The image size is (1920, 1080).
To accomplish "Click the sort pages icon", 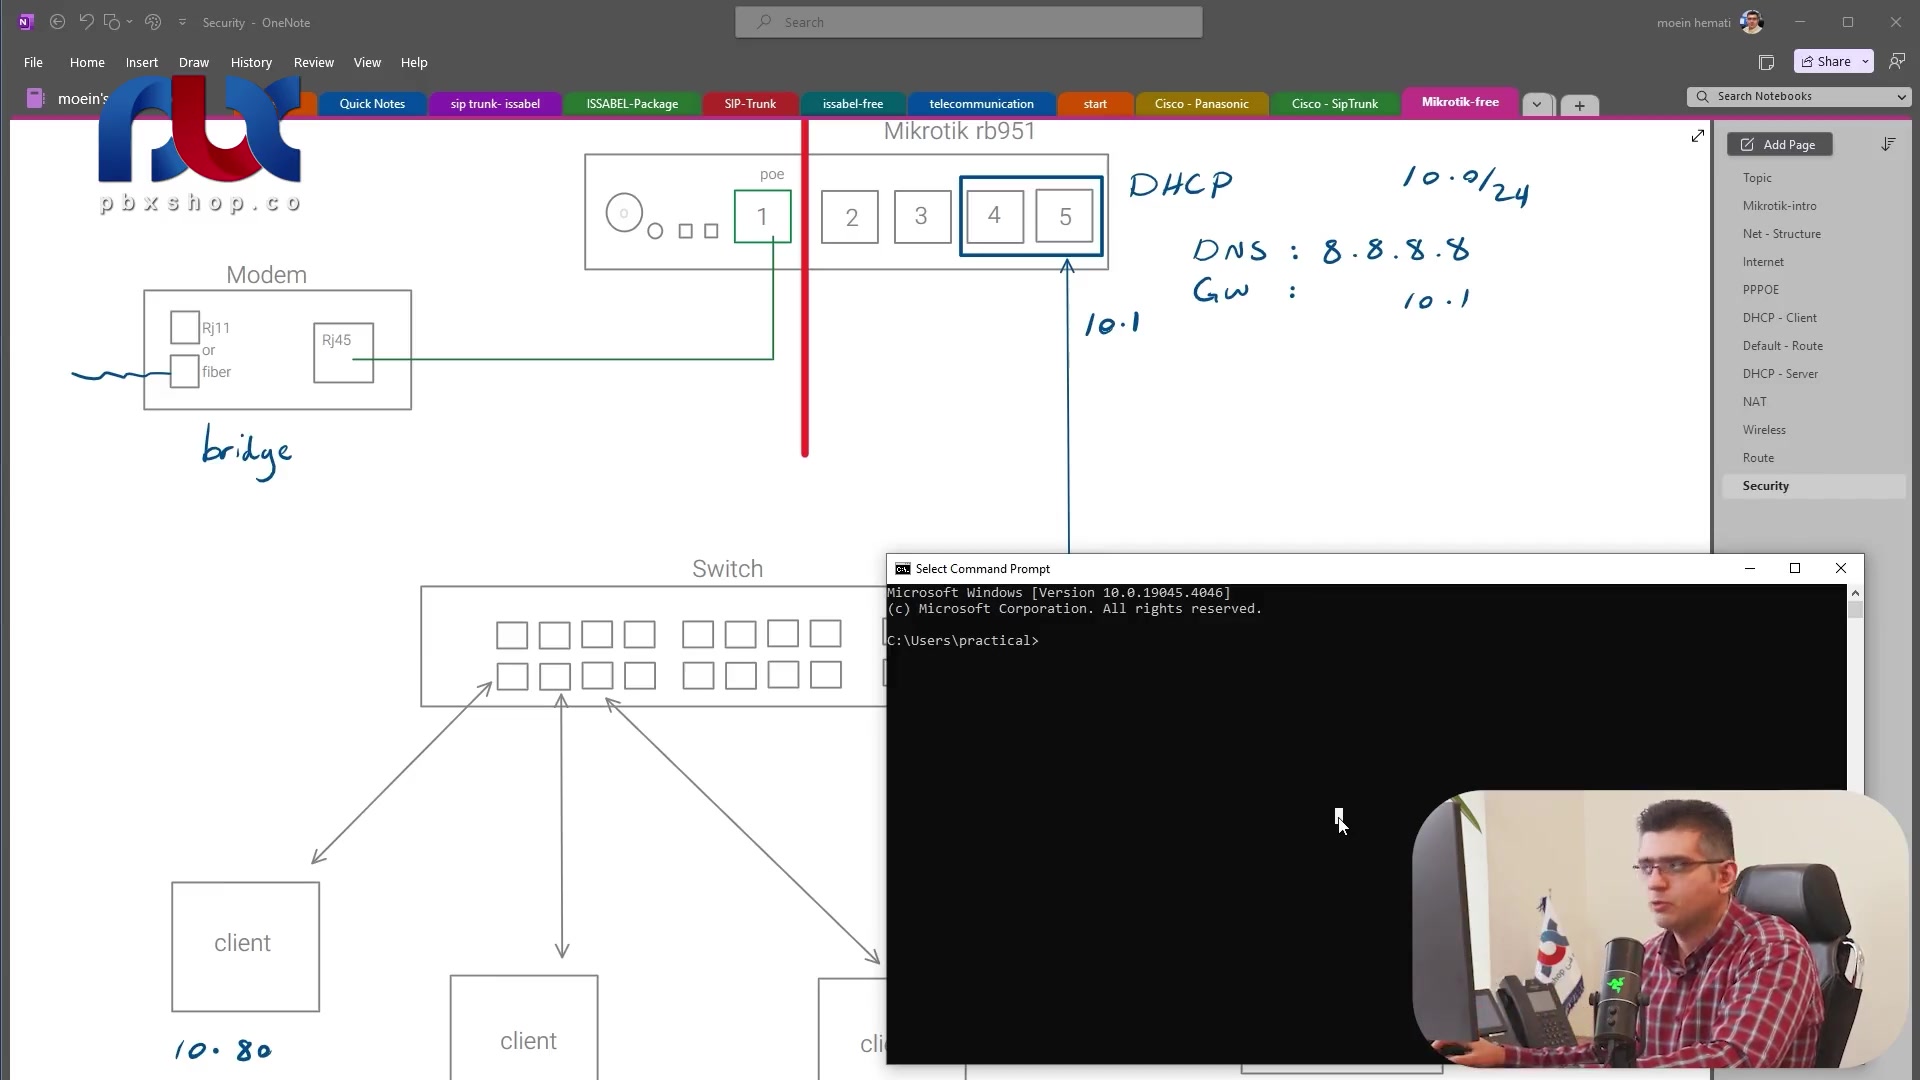I will click(x=1888, y=145).
